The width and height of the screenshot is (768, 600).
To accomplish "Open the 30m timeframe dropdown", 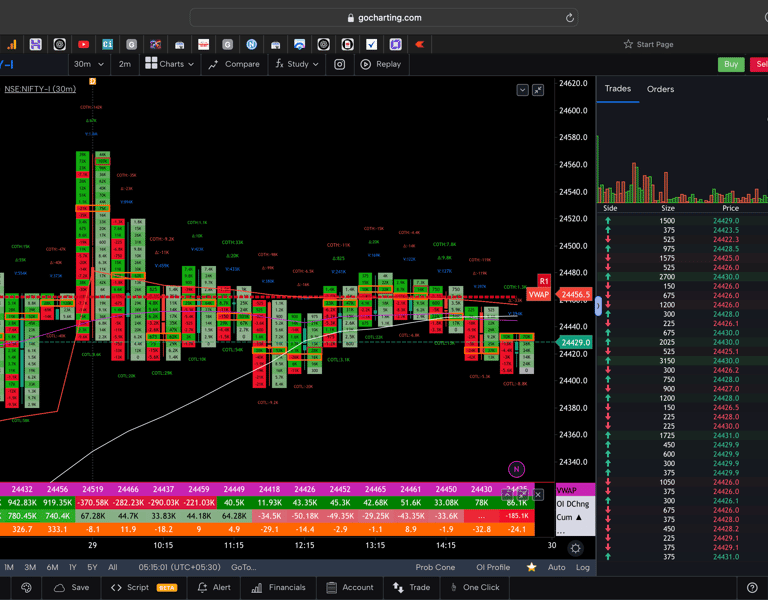I will 89,64.
